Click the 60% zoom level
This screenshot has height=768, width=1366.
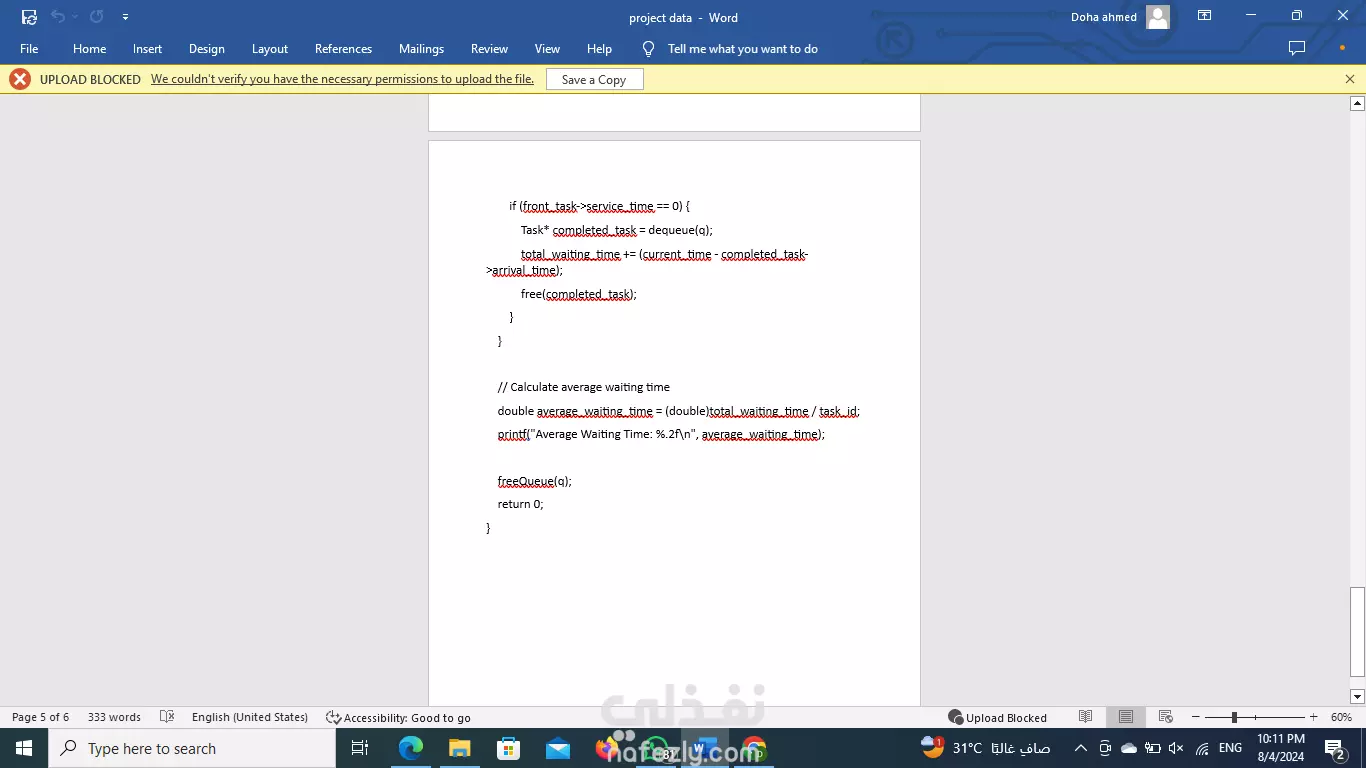[1341, 717]
